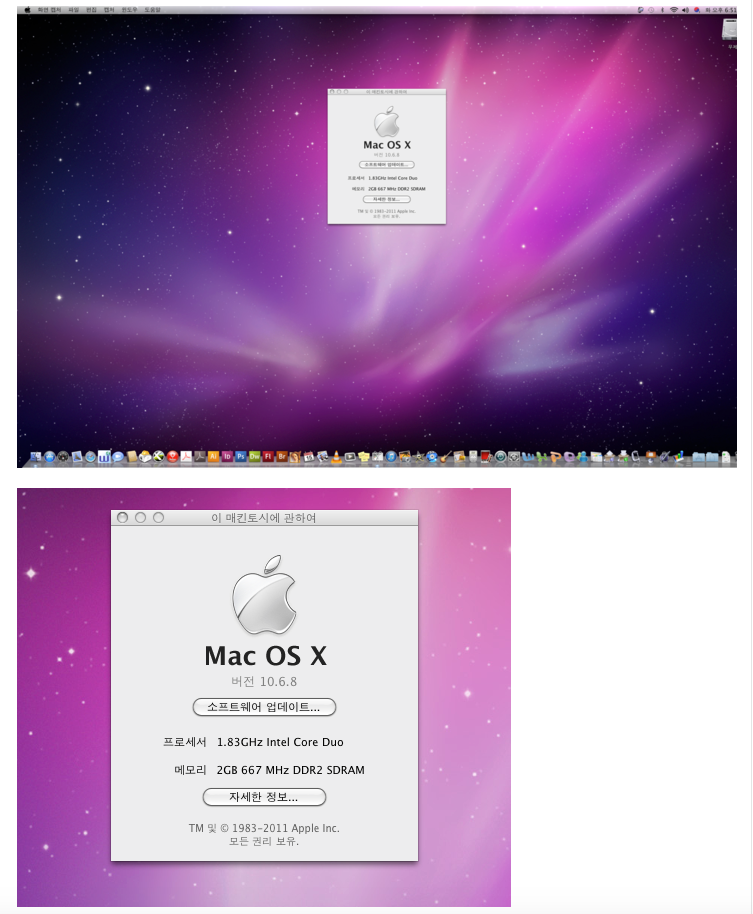This screenshot has width=753, height=914.
Task: Open Adobe Photoshop in the dock
Action: point(241,457)
